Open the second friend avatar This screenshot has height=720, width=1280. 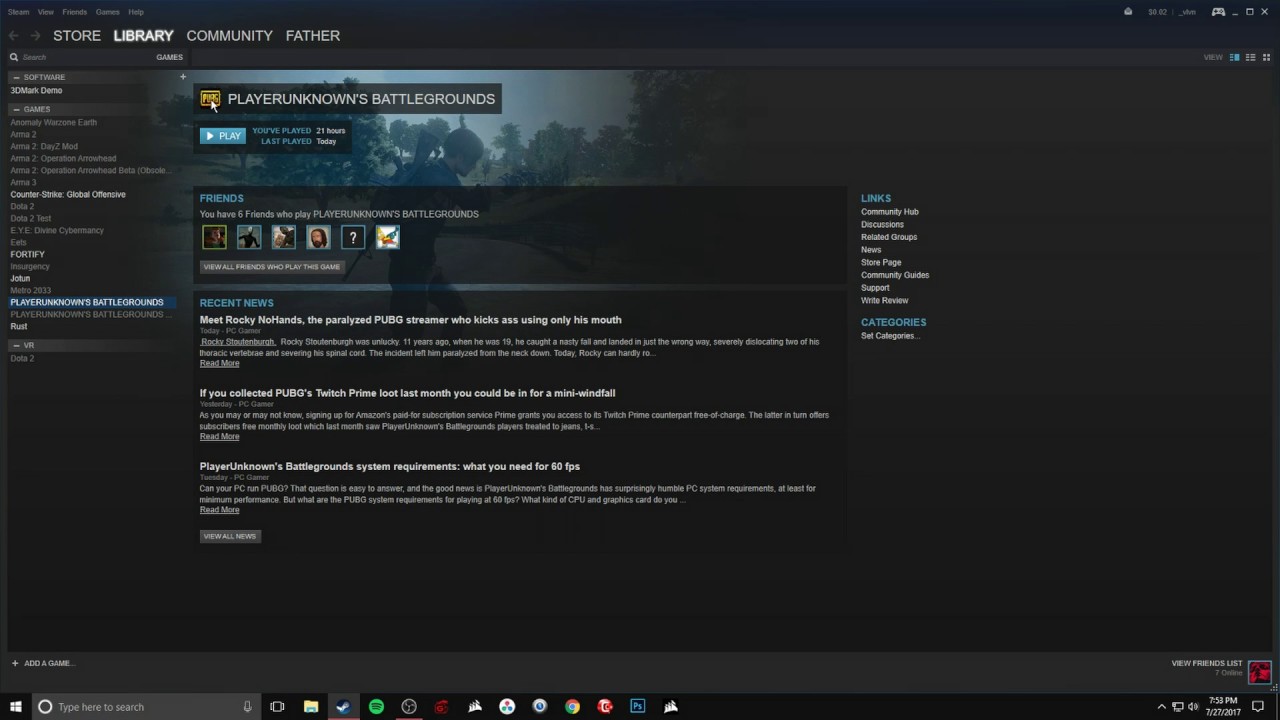click(249, 237)
